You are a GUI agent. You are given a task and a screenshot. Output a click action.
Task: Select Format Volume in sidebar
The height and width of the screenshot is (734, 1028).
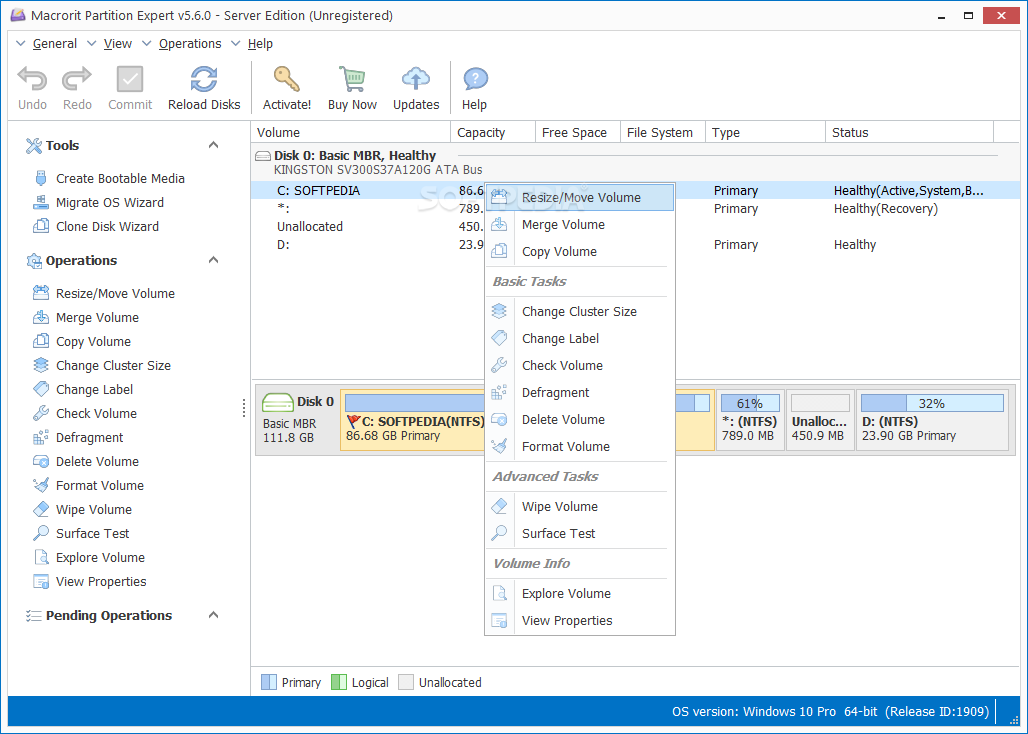[88, 486]
